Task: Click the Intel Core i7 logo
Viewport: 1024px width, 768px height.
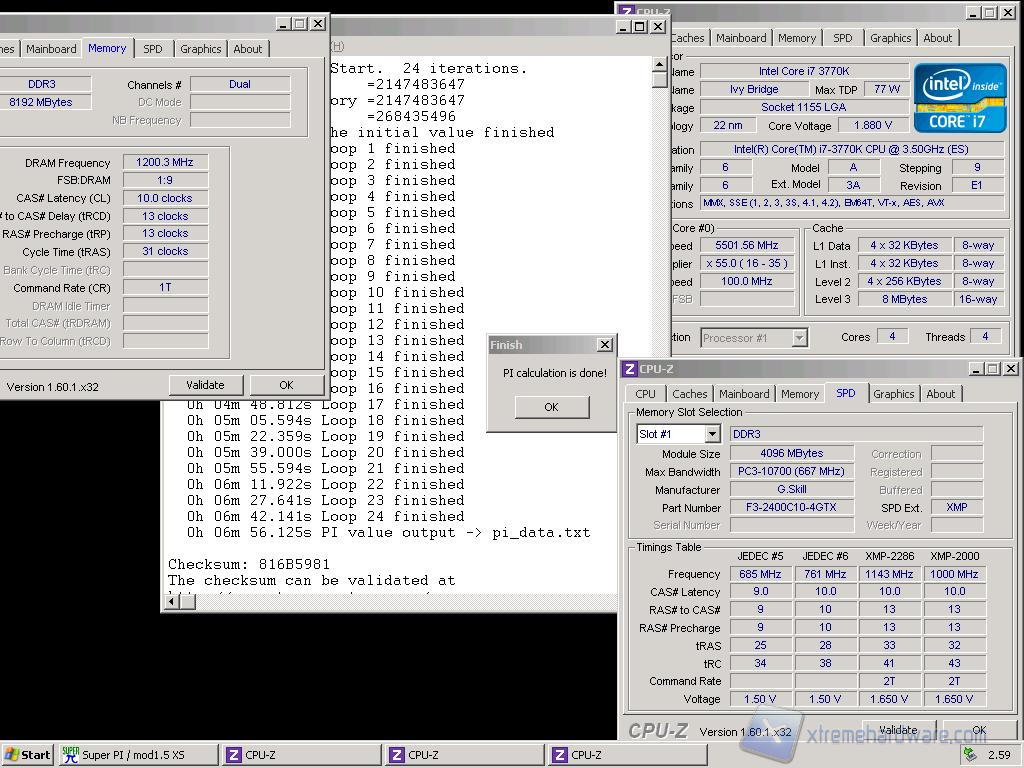Action: [x=960, y=98]
